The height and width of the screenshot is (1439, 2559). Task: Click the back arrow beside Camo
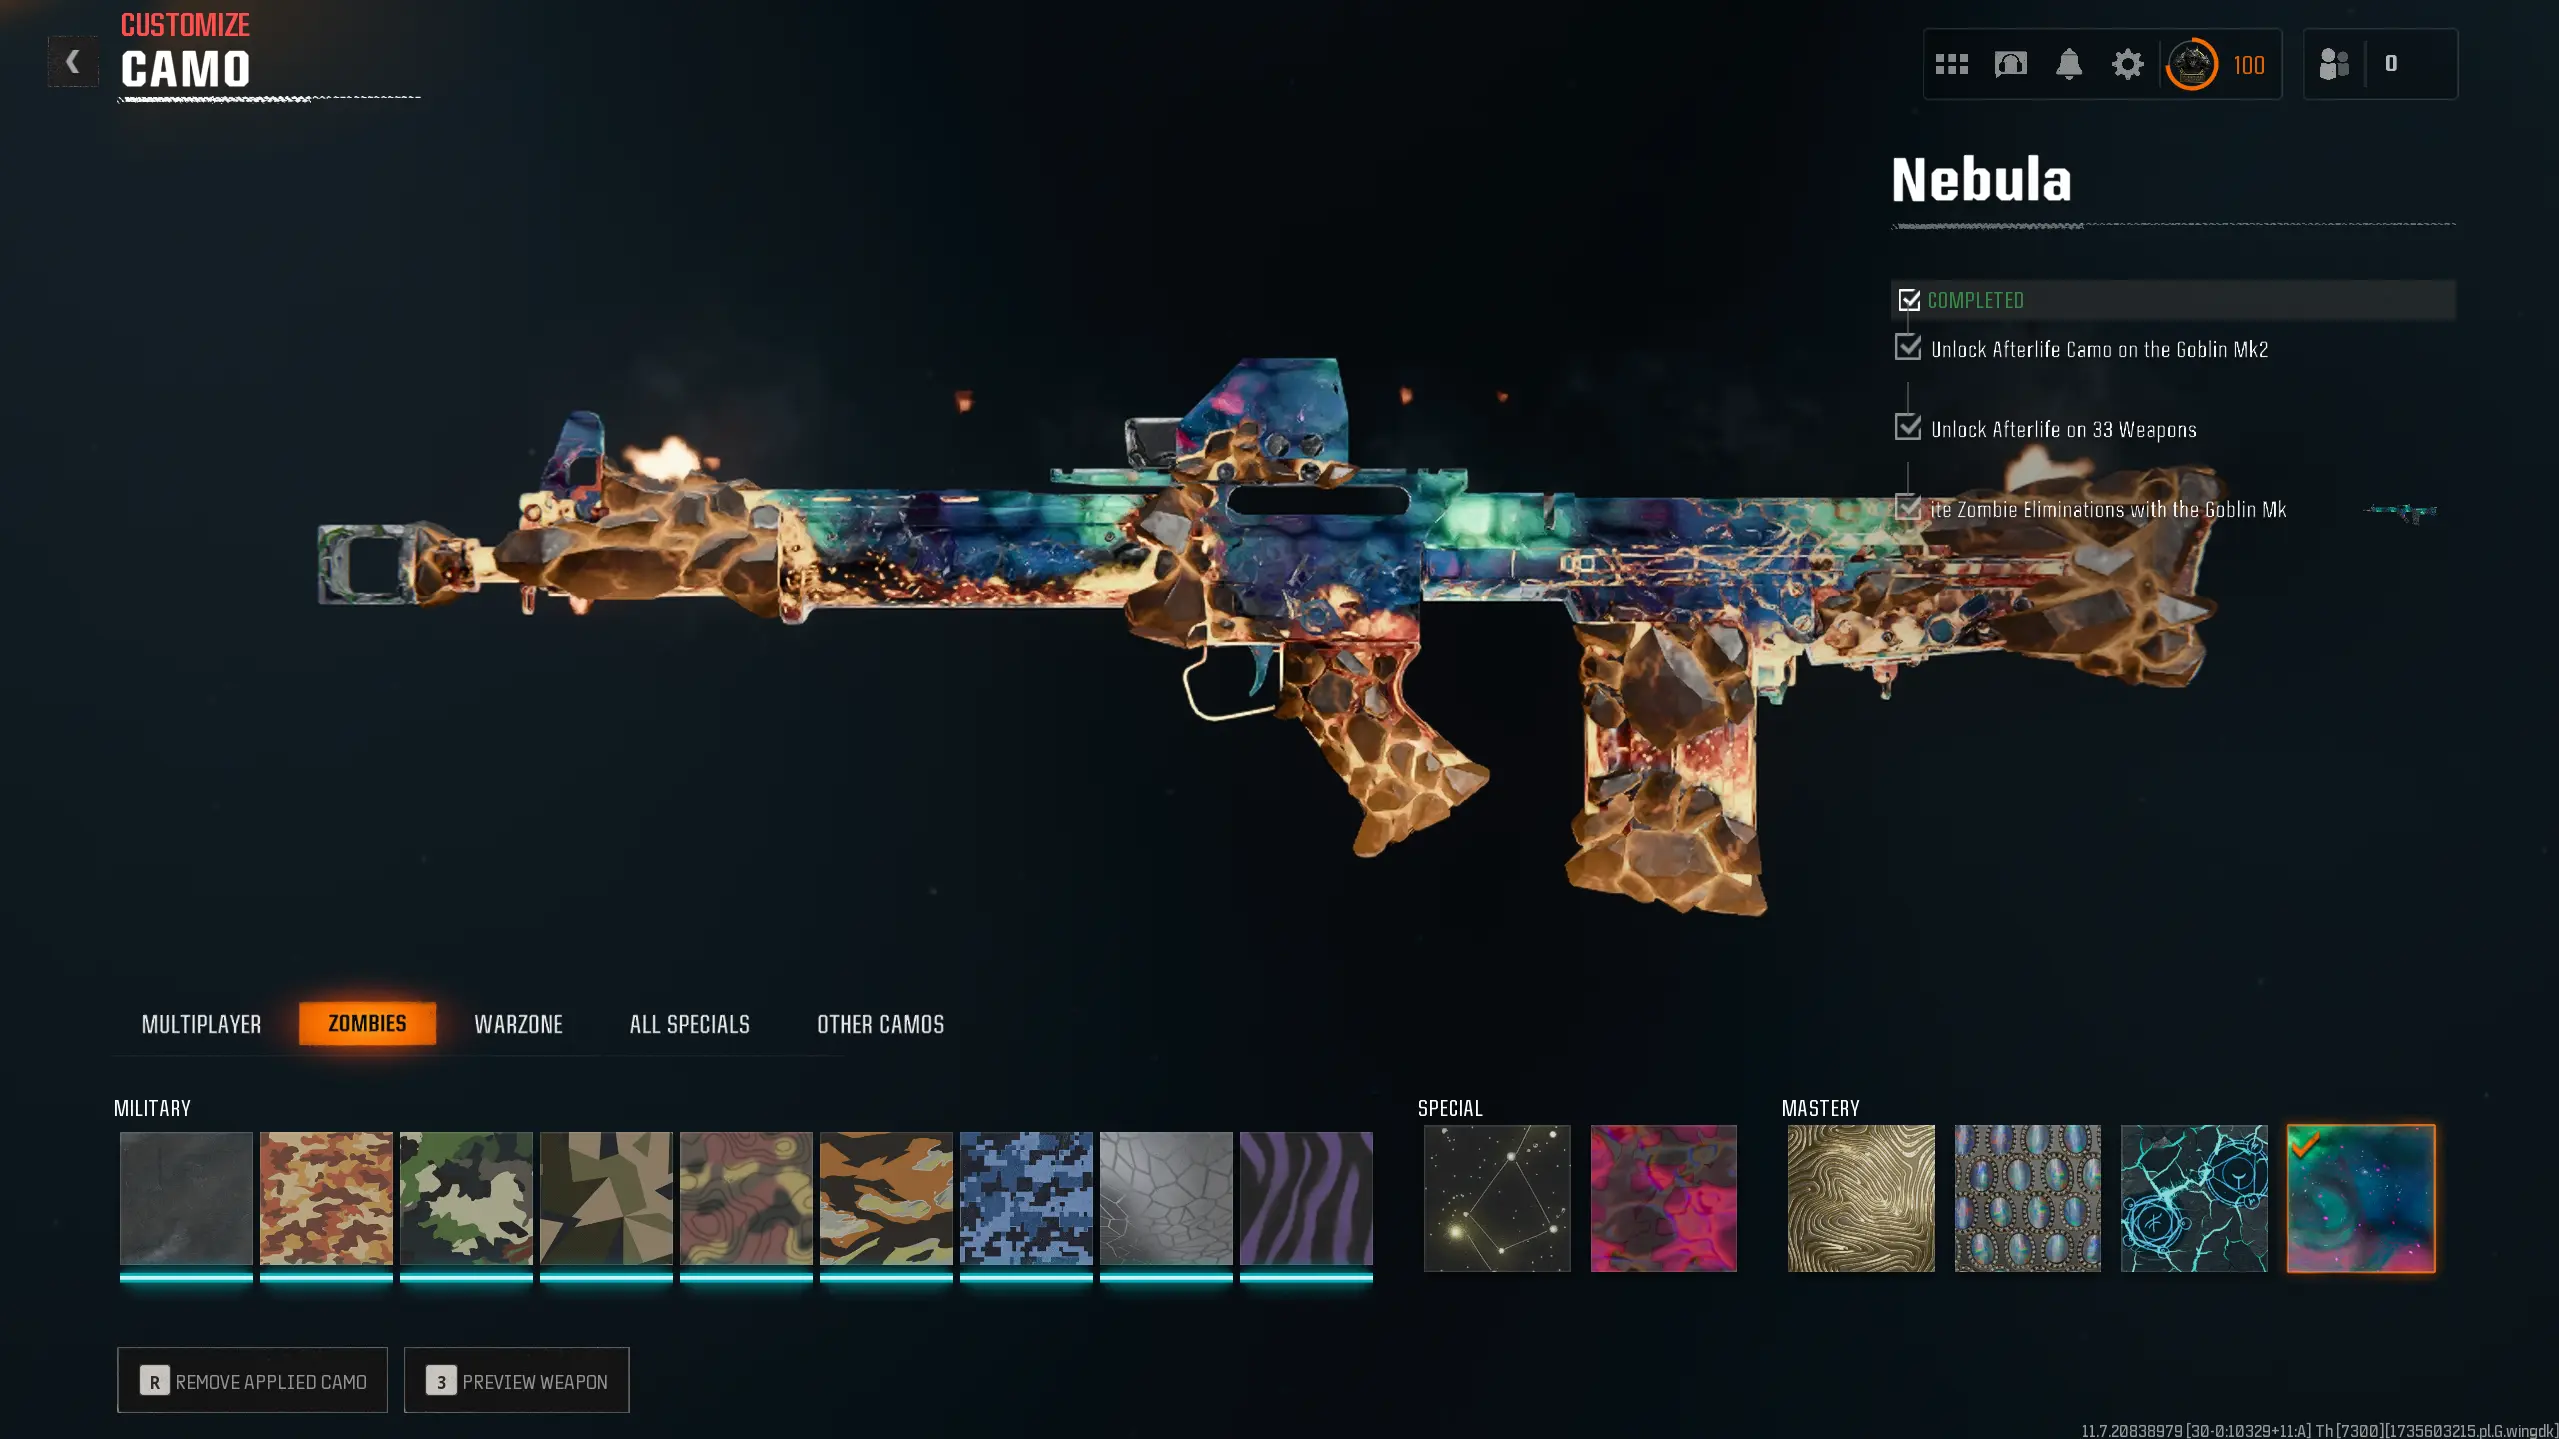click(72, 62)
